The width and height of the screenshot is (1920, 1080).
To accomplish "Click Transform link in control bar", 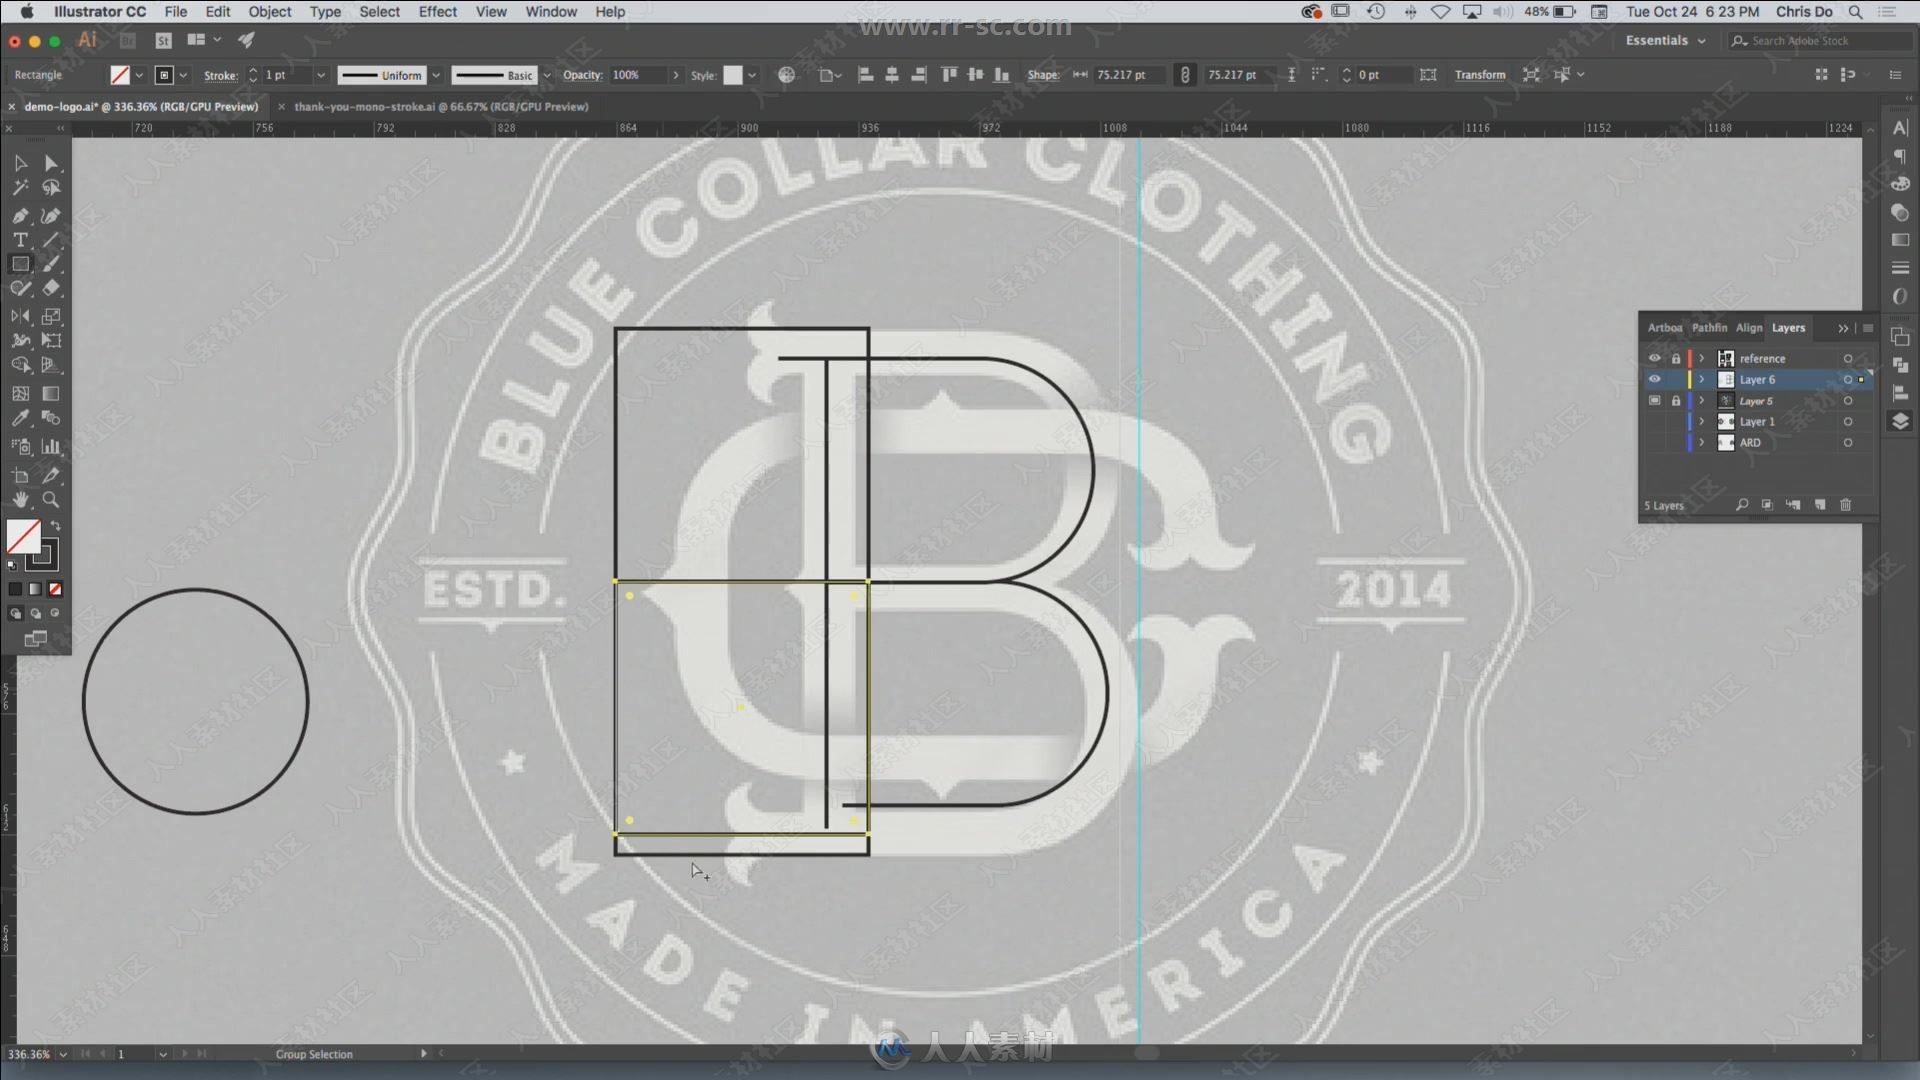I will click(1480, 75).
